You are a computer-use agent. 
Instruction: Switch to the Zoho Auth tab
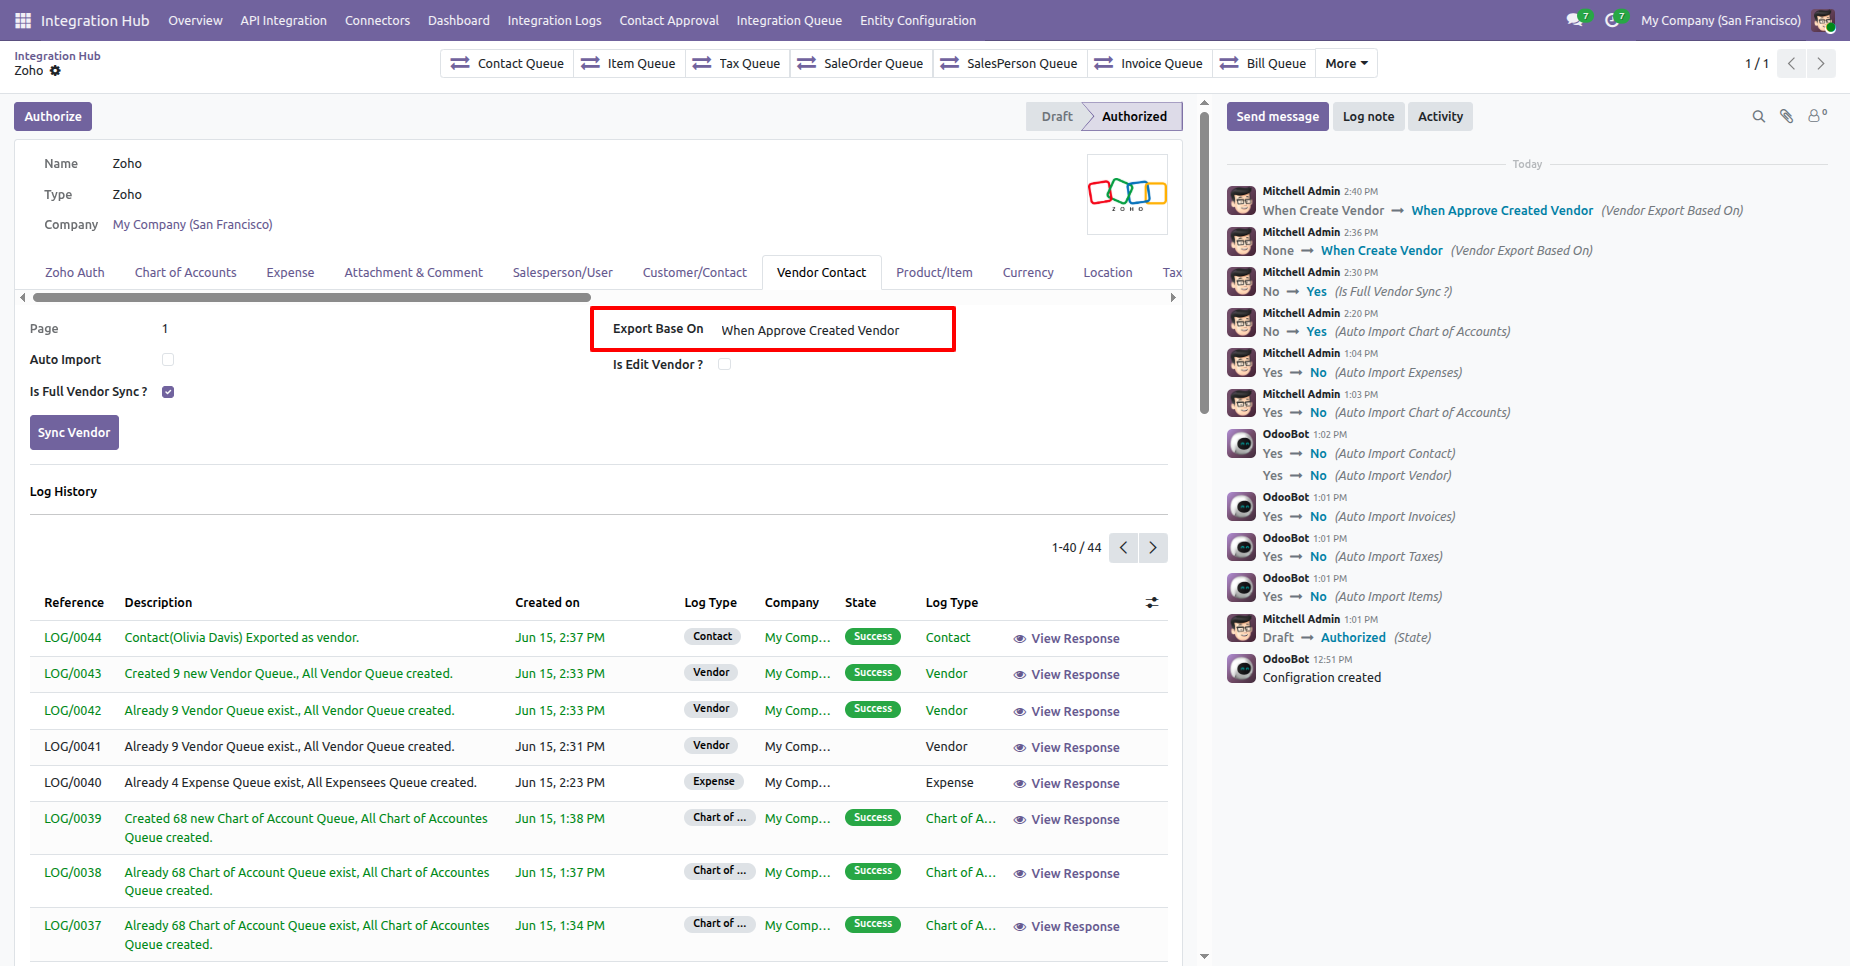click(x=75, y=273)
